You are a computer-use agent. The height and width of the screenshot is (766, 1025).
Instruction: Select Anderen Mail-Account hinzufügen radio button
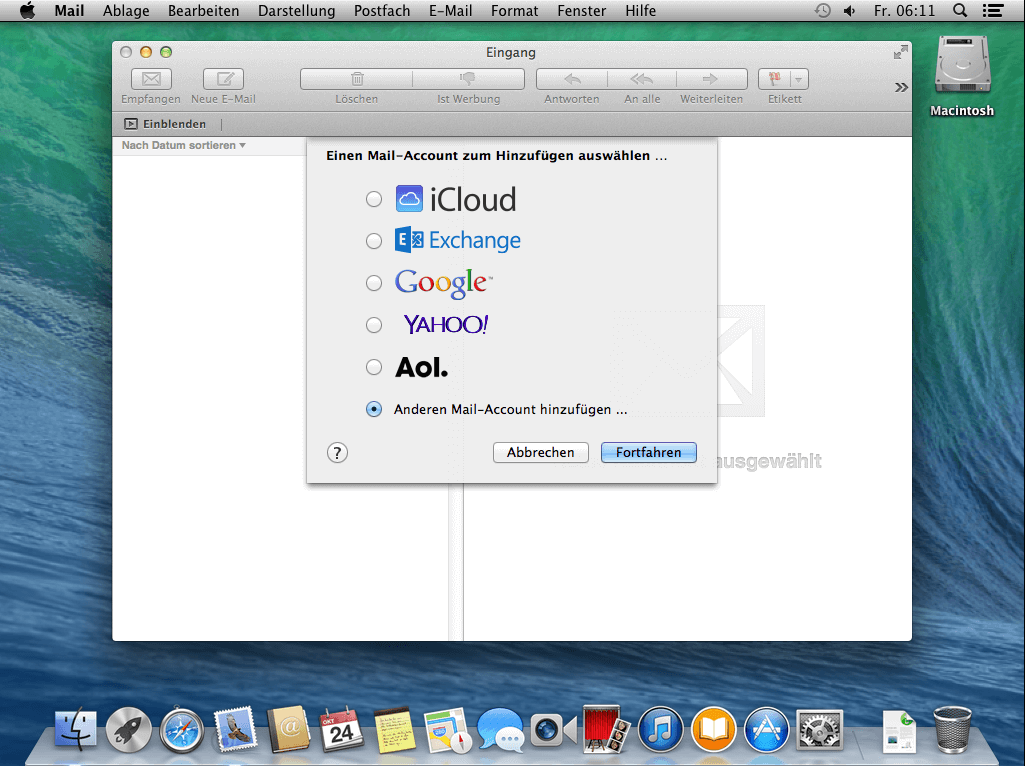point(374,409)
